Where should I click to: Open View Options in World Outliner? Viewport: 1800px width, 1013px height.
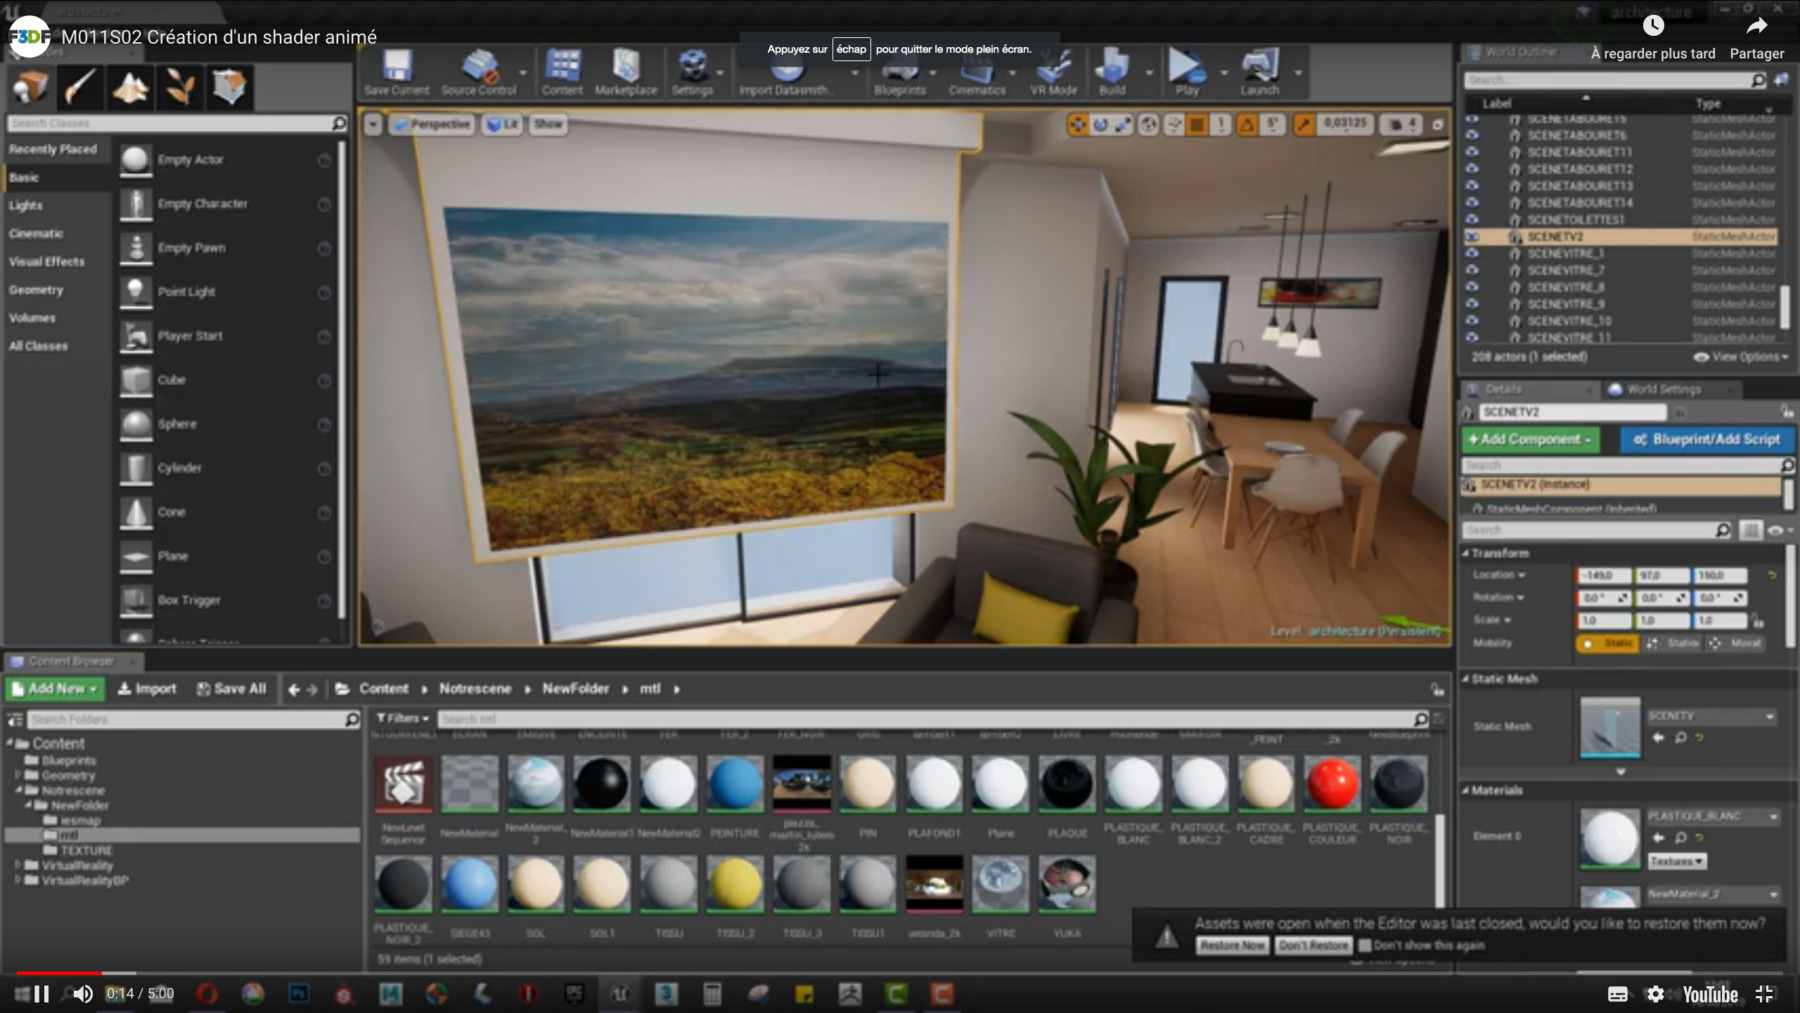[x=1741, y=357]
